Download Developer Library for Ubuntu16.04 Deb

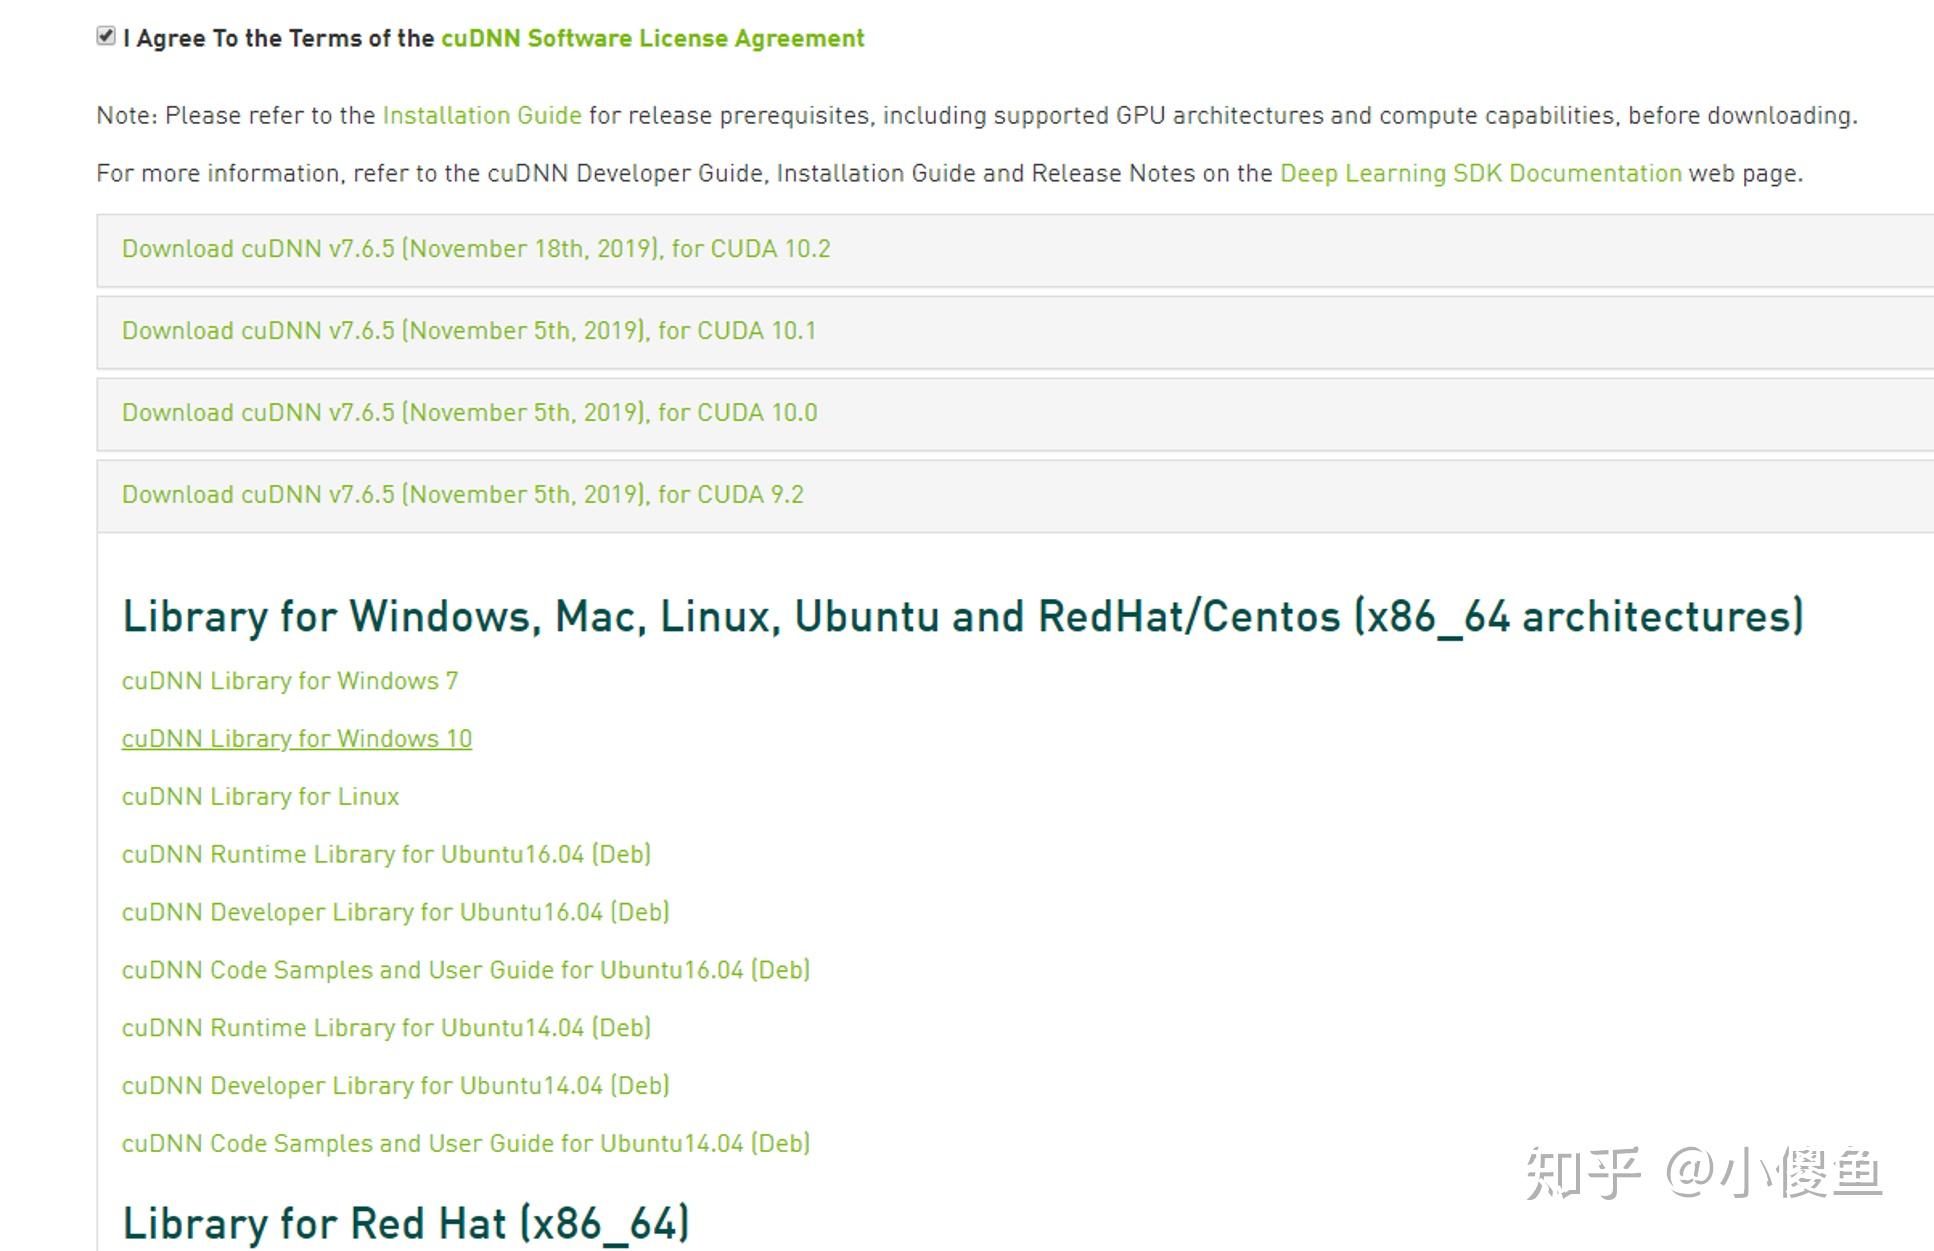(395, 912)
